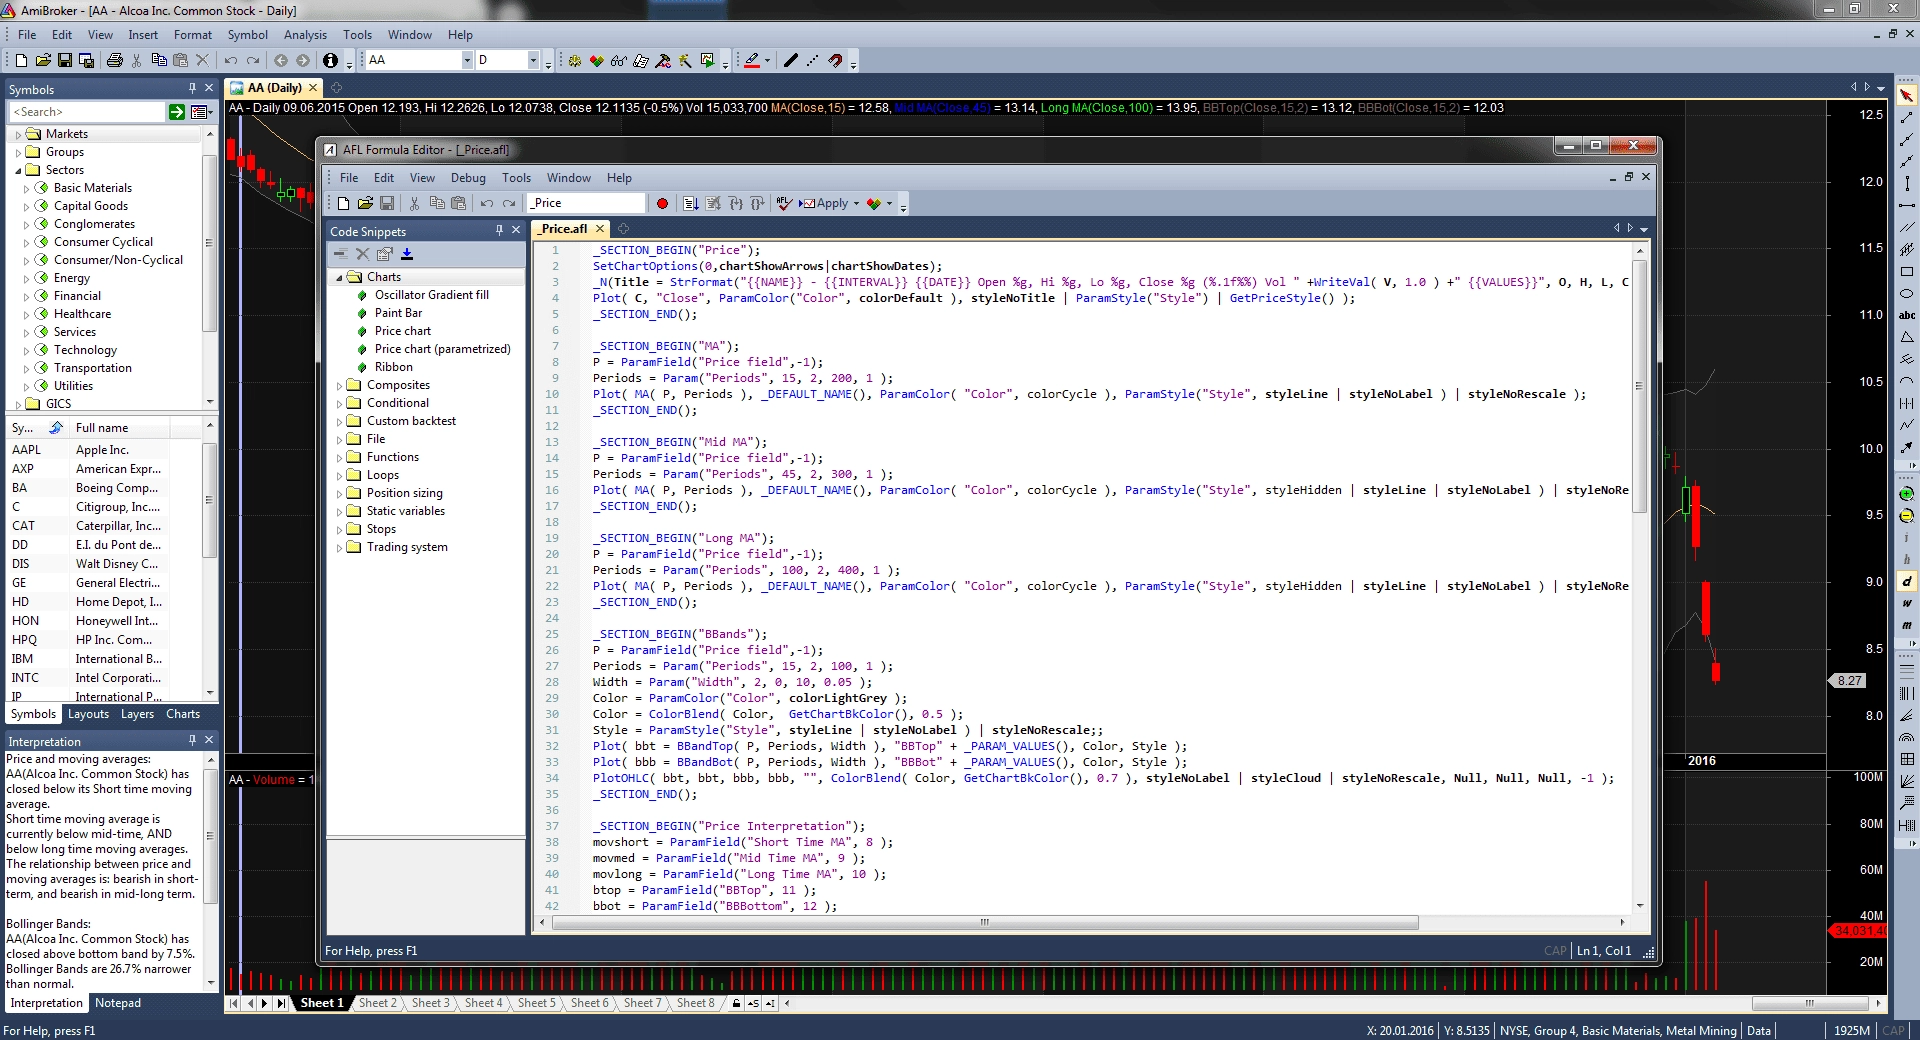The image size is (1920, 1040).
Task: Select the ellipse drawing tool in right toolbar
Action: point(1907,294)
